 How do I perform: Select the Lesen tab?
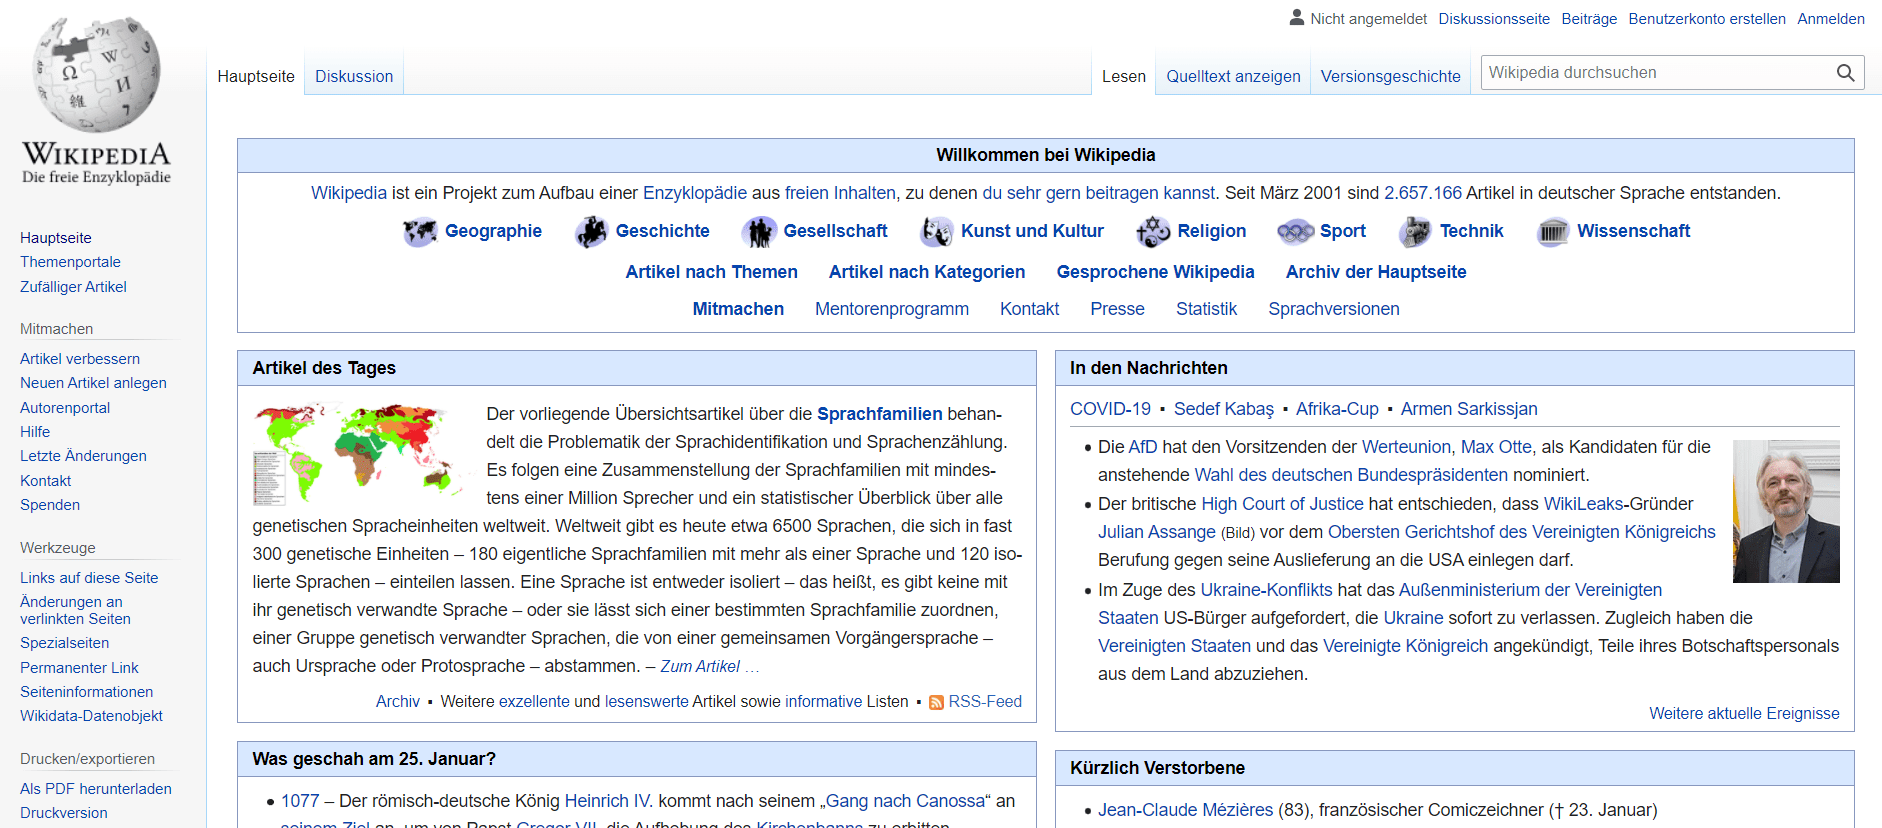pos(1124,76)
